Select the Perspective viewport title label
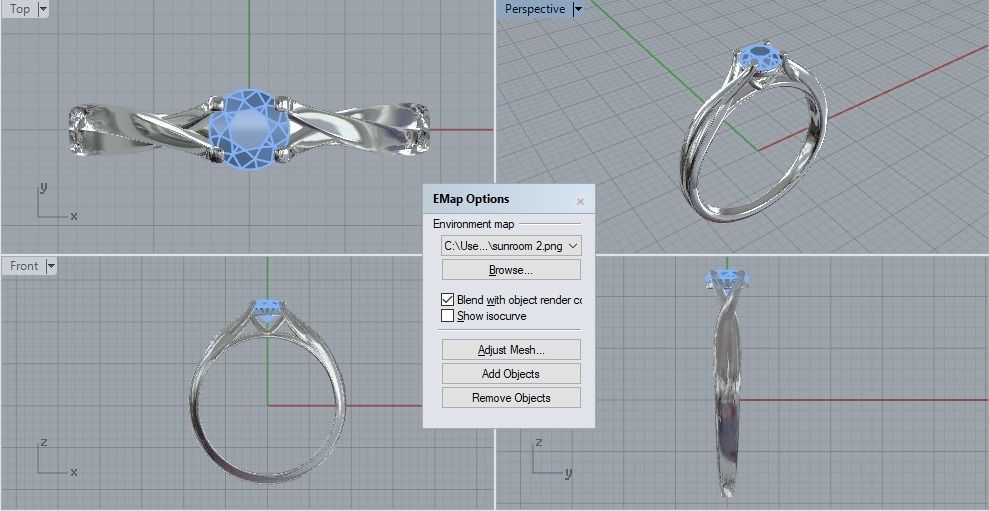989x511 pixels. tap(535, 9)
